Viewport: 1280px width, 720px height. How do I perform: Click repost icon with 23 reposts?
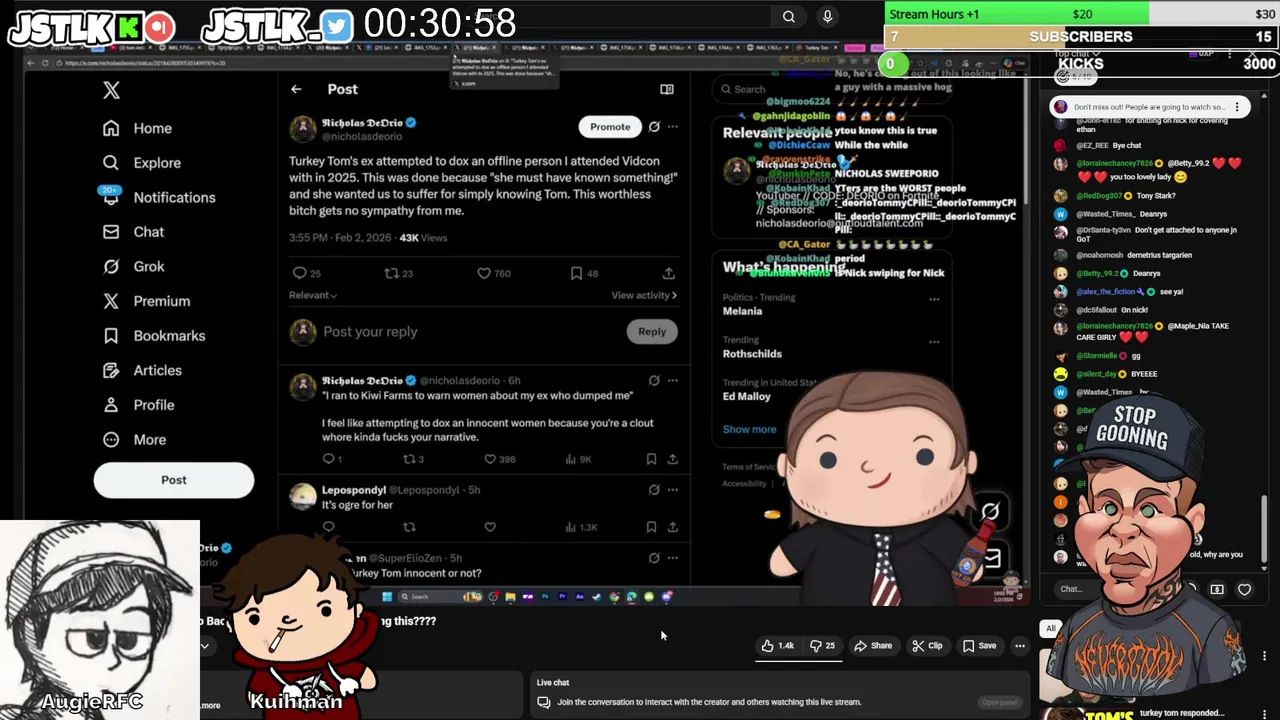pyautogui.click(x=391, y=273)
